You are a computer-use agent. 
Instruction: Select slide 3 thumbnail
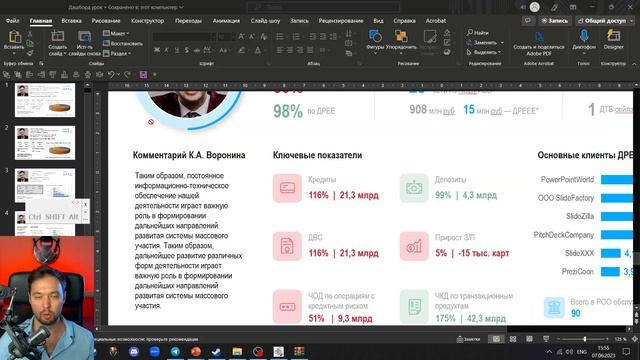pos(45,185)
